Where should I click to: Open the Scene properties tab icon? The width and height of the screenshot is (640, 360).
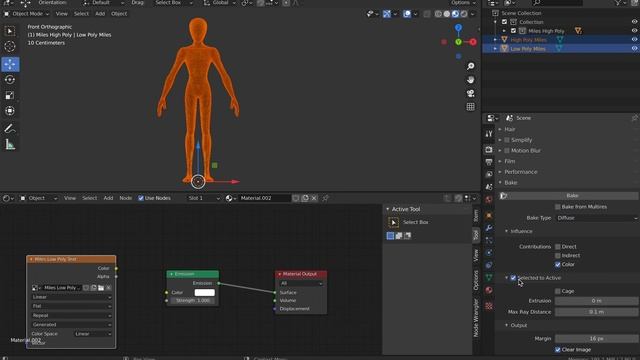[489, 187]
